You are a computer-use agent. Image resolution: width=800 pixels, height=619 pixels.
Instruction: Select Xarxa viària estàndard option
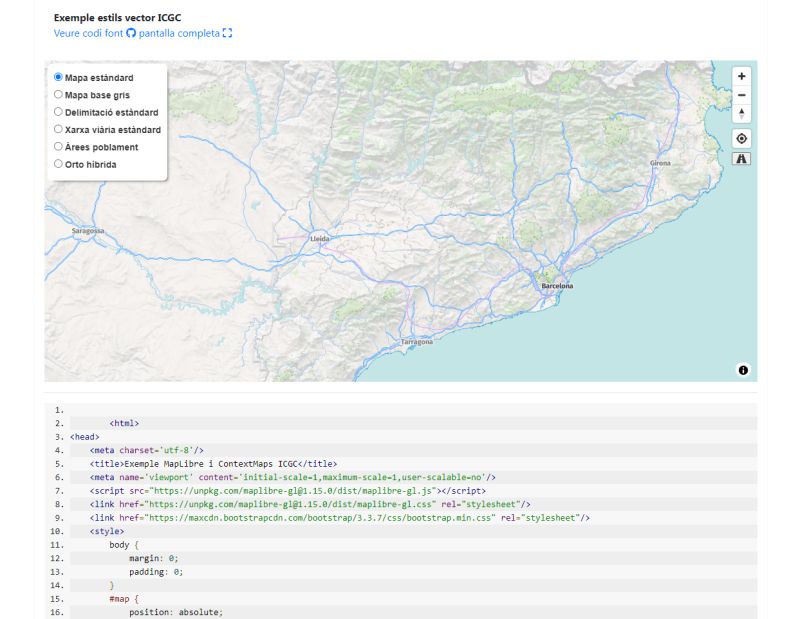point(57,129)
